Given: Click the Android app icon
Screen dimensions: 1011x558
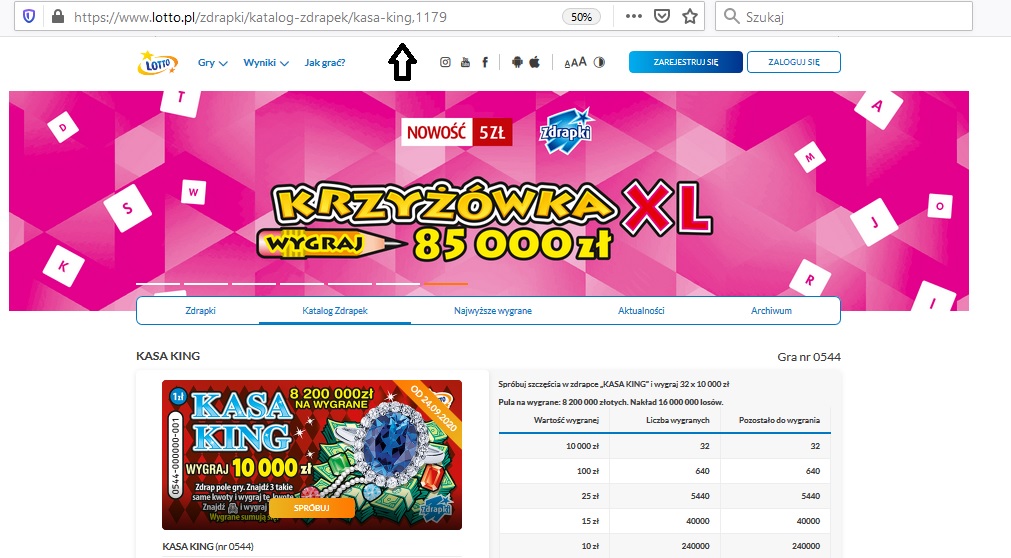Looking at the screenshot, I should coord(517,62).
